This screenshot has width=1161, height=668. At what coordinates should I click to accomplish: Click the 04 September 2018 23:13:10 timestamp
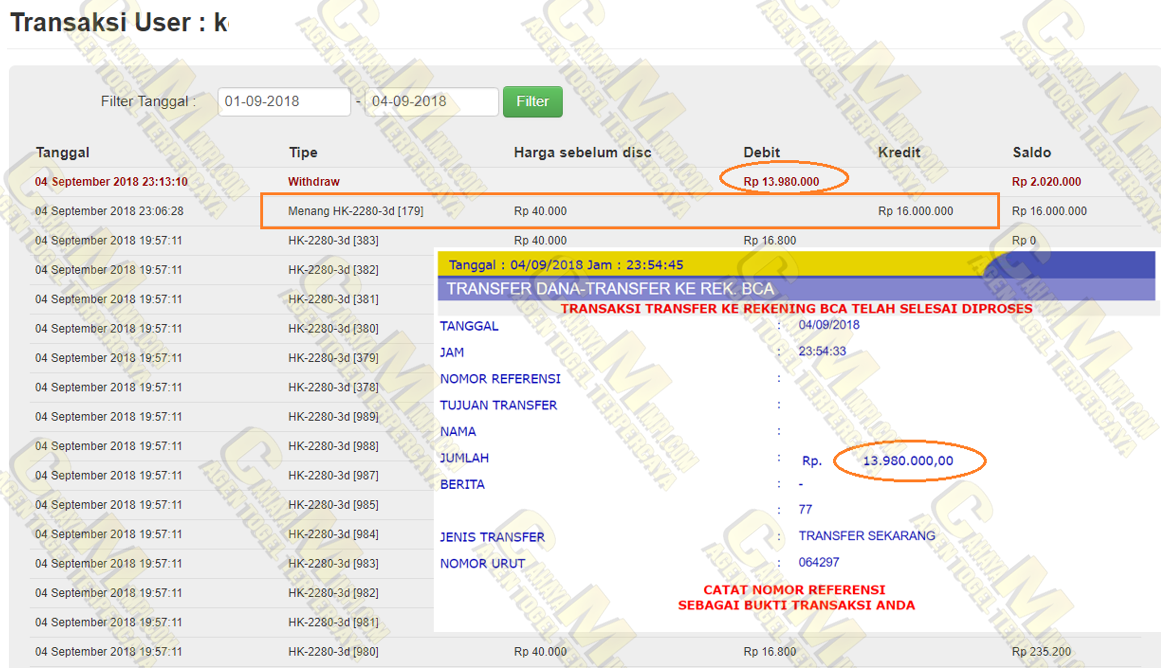point(111,182)
